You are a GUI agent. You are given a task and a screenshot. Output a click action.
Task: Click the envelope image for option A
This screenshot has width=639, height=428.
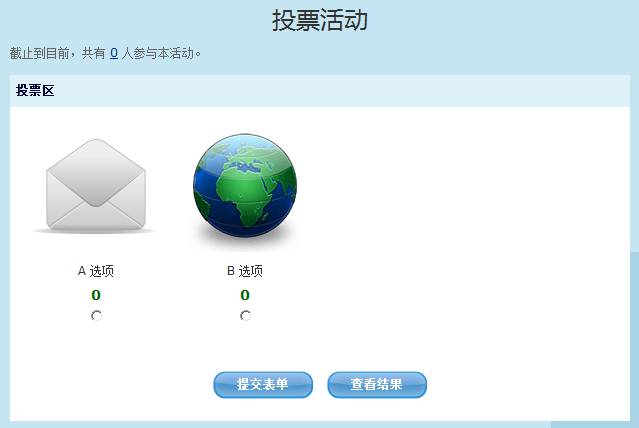point(96,186)
